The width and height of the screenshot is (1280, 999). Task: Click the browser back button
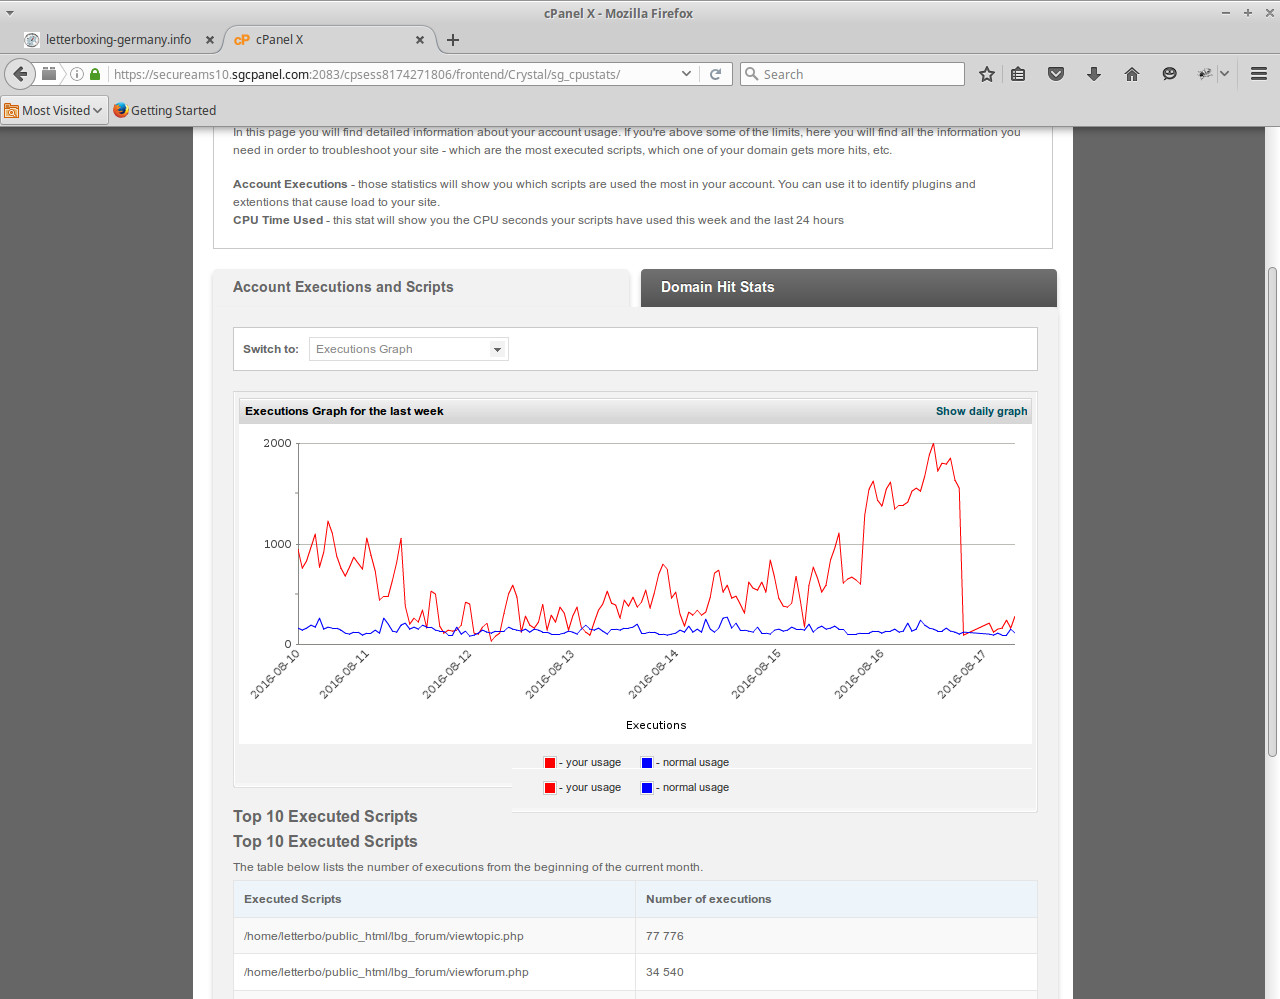tap(20, 74)
